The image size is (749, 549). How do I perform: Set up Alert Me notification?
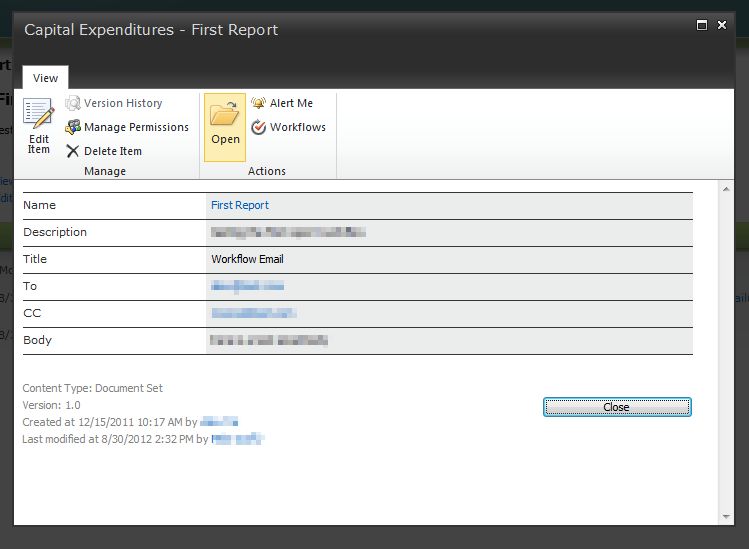tap(282, 103)
